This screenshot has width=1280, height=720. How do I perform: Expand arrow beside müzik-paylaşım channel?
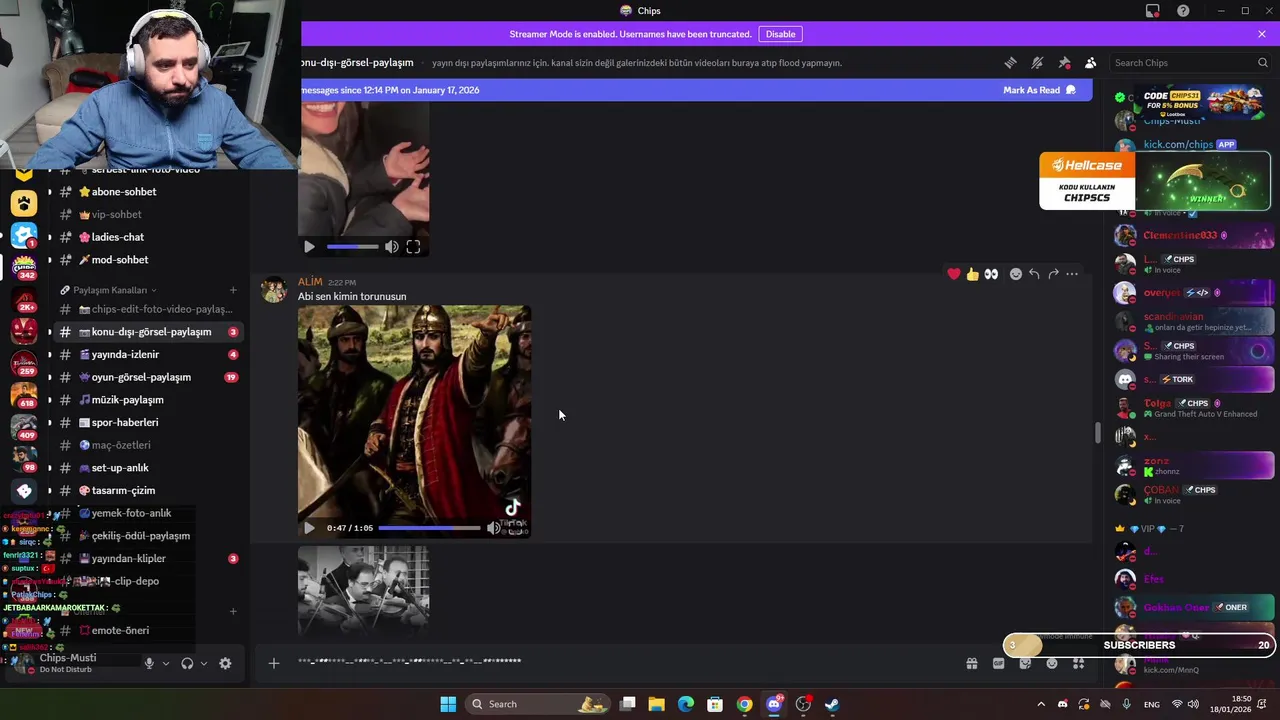click(50, 400)
